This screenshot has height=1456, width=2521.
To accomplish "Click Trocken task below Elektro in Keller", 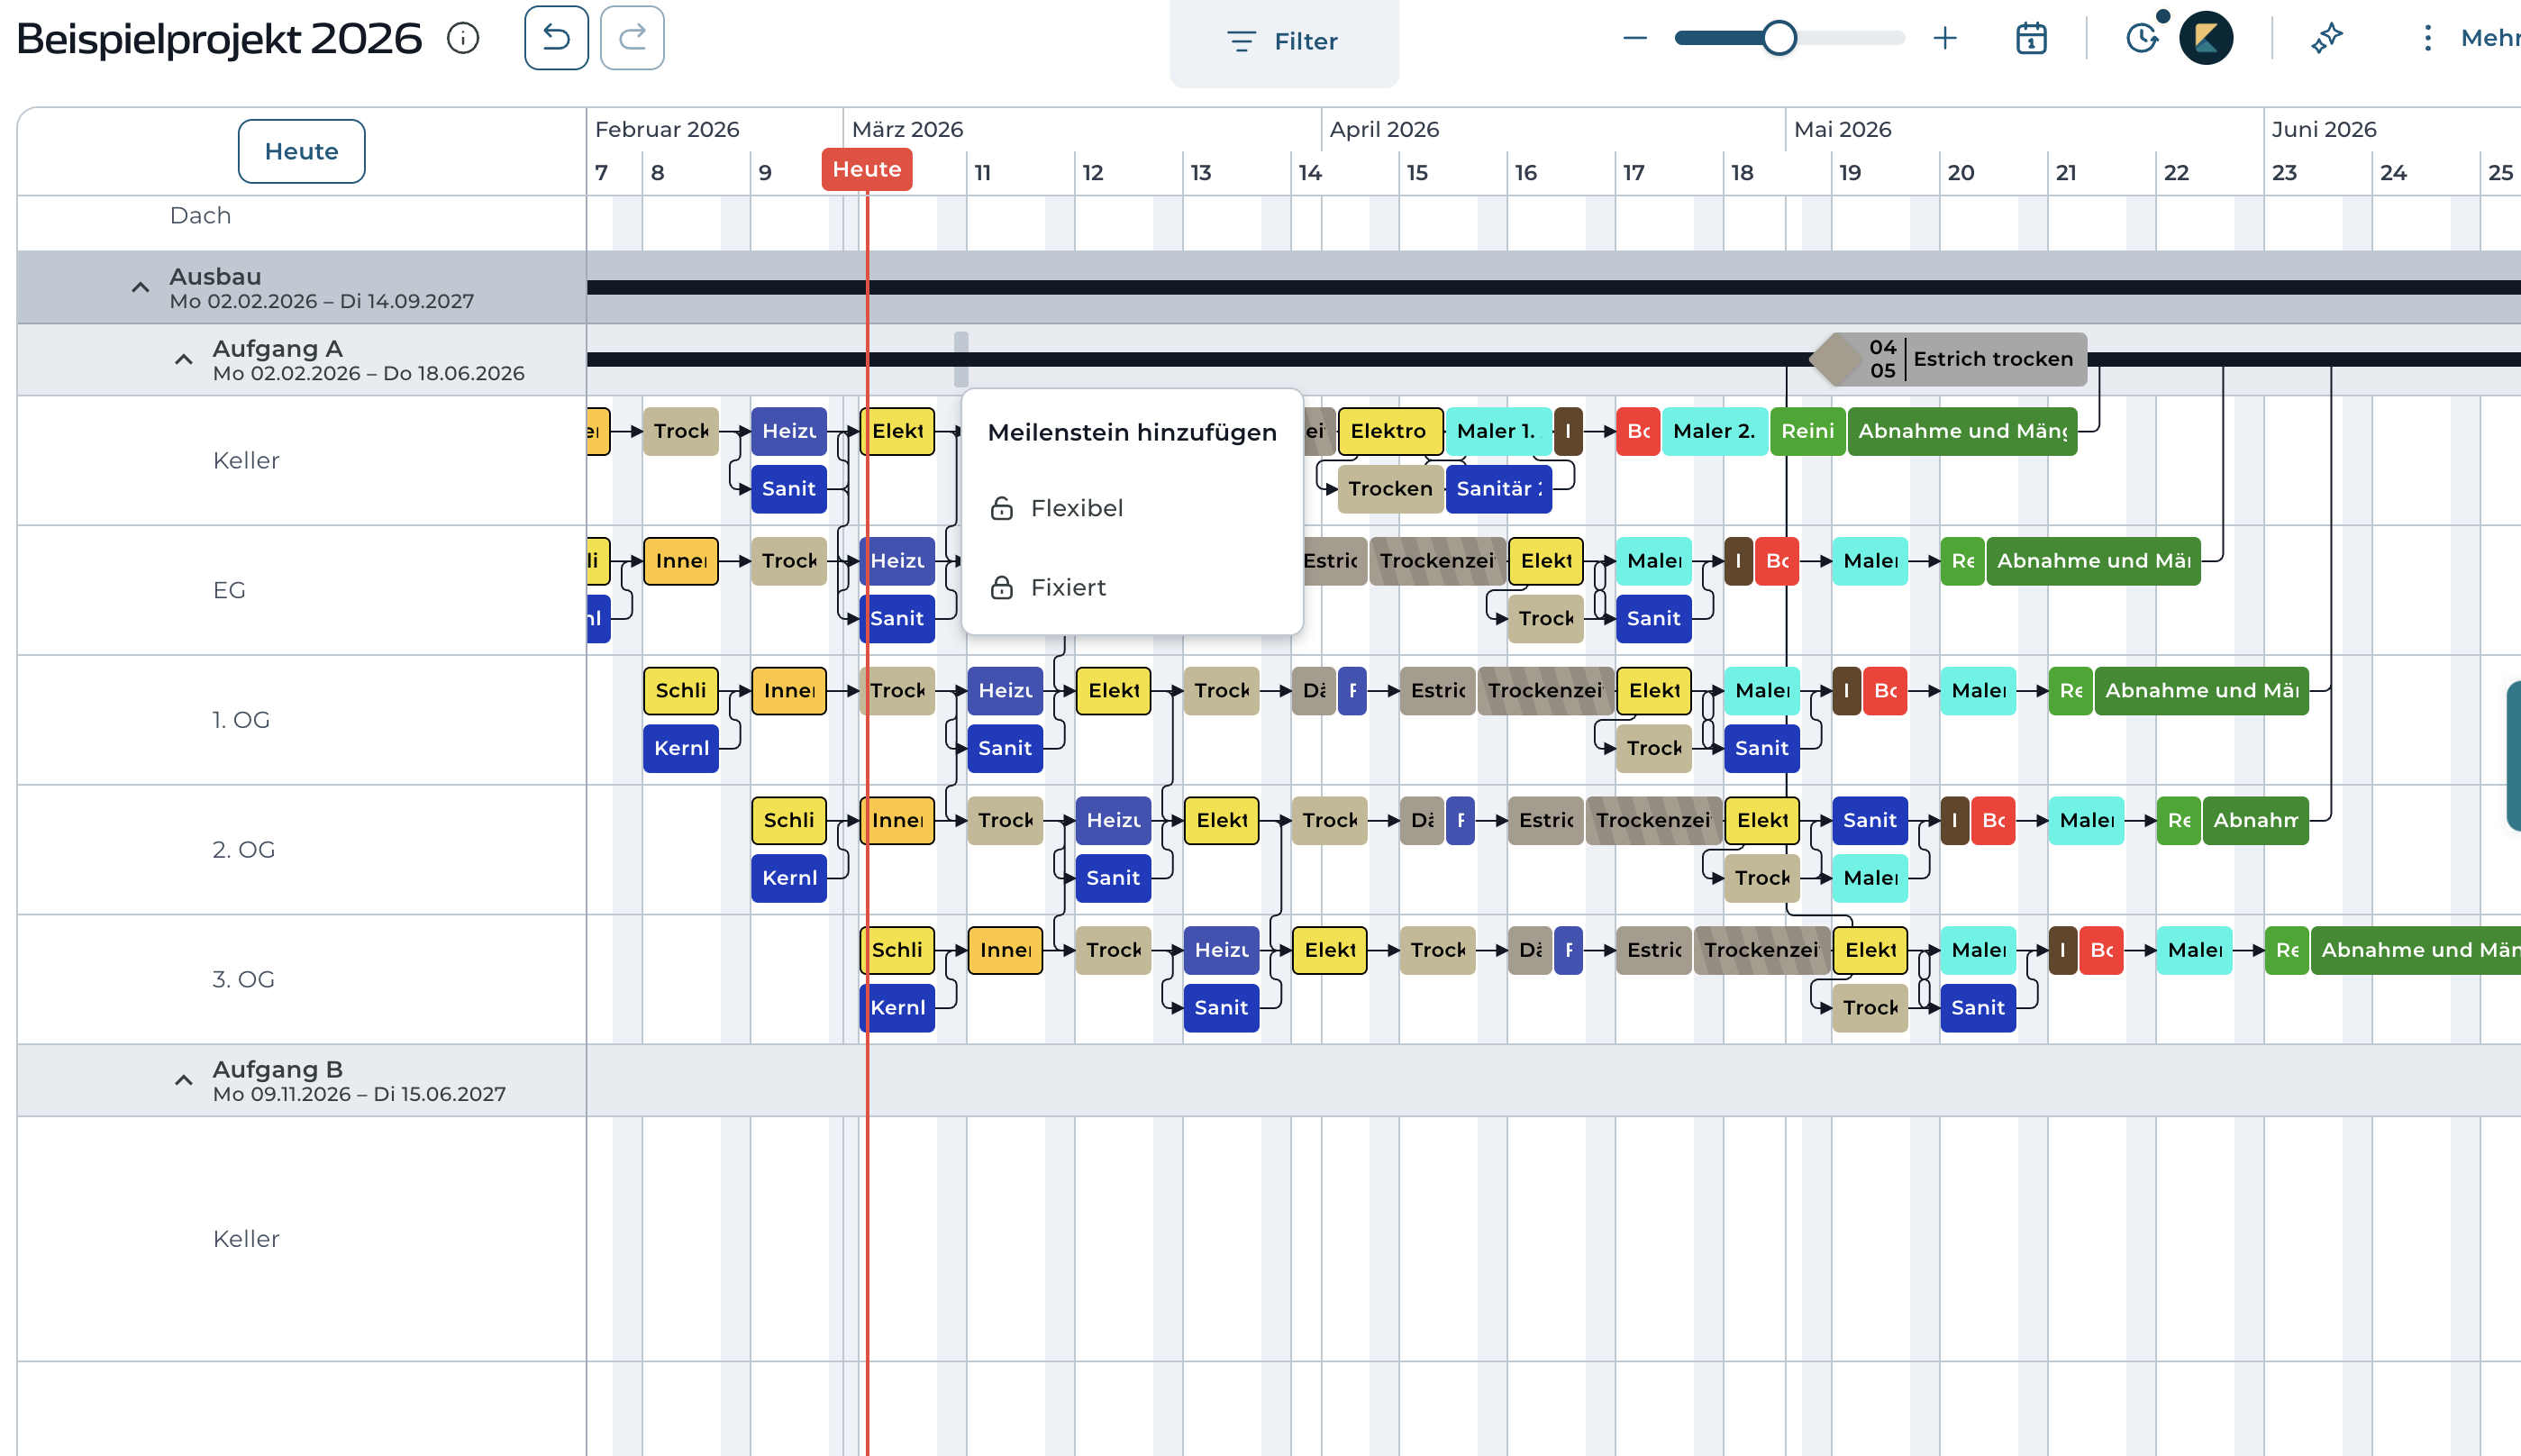I will [x=1390, y=489].
